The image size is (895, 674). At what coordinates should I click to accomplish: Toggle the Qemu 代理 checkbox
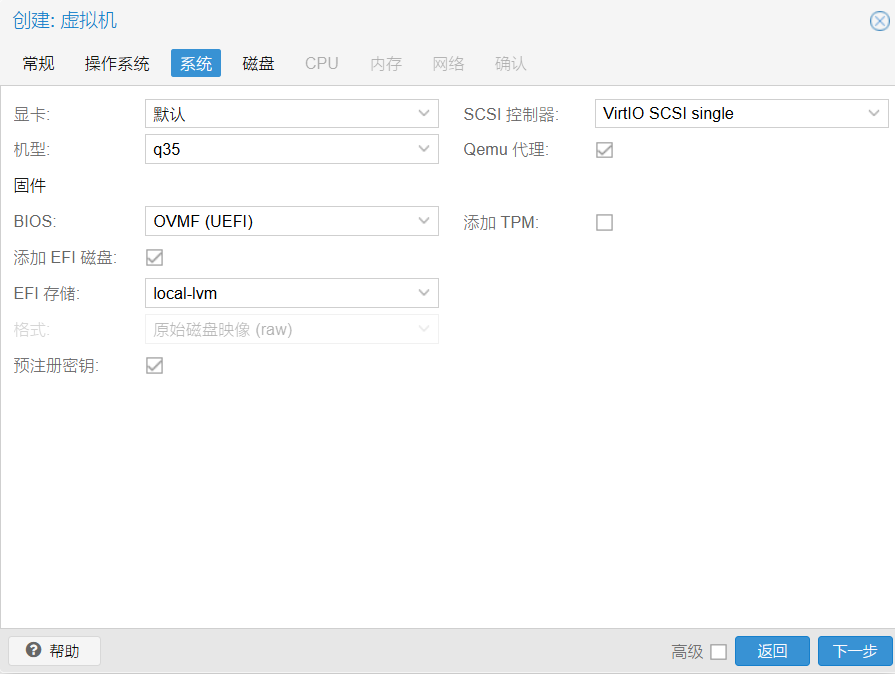[x=604, y=150]
